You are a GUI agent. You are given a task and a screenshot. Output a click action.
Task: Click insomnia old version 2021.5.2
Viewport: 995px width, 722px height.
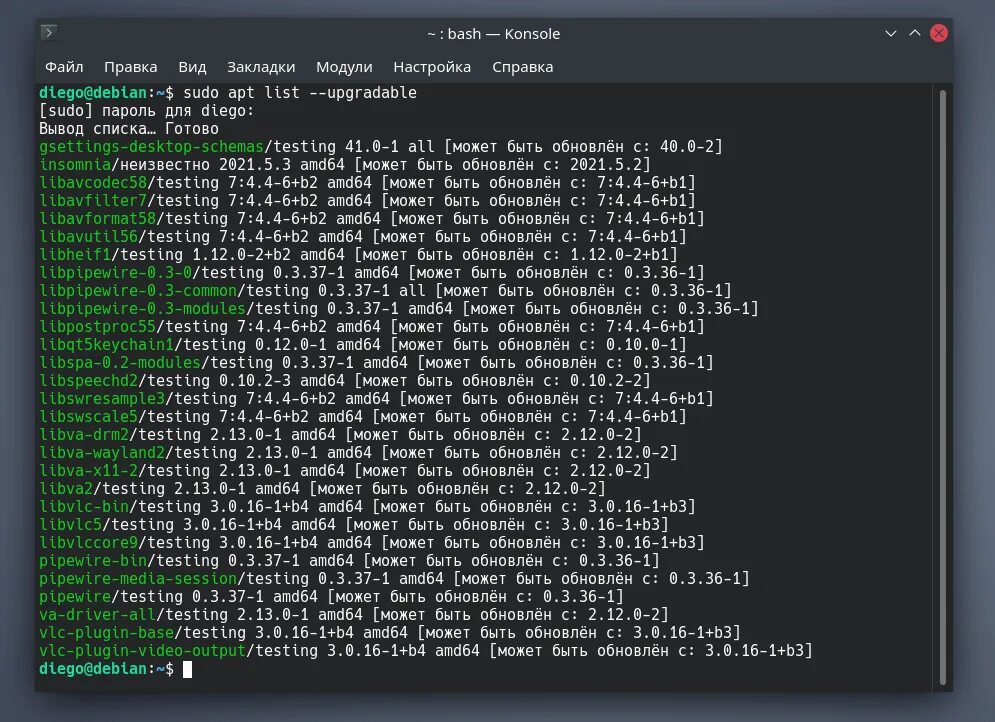click(x=605, y=164)
